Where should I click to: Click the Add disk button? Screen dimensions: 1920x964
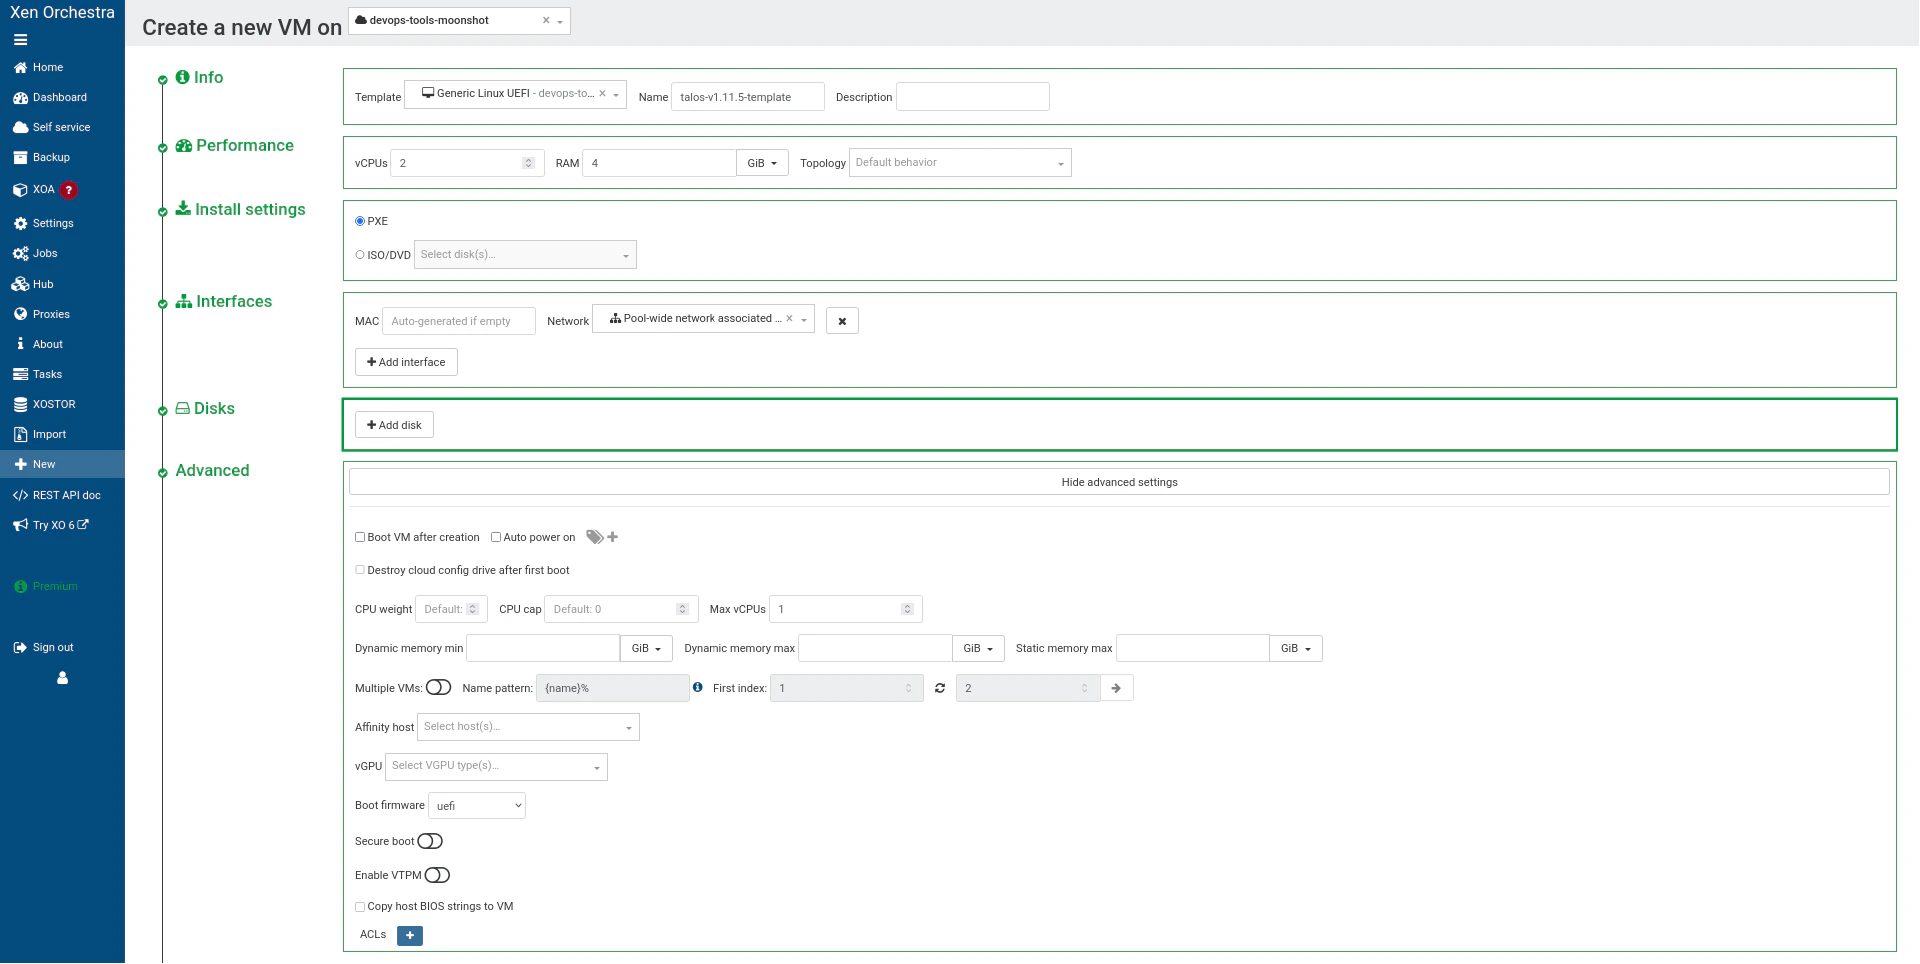394,424
